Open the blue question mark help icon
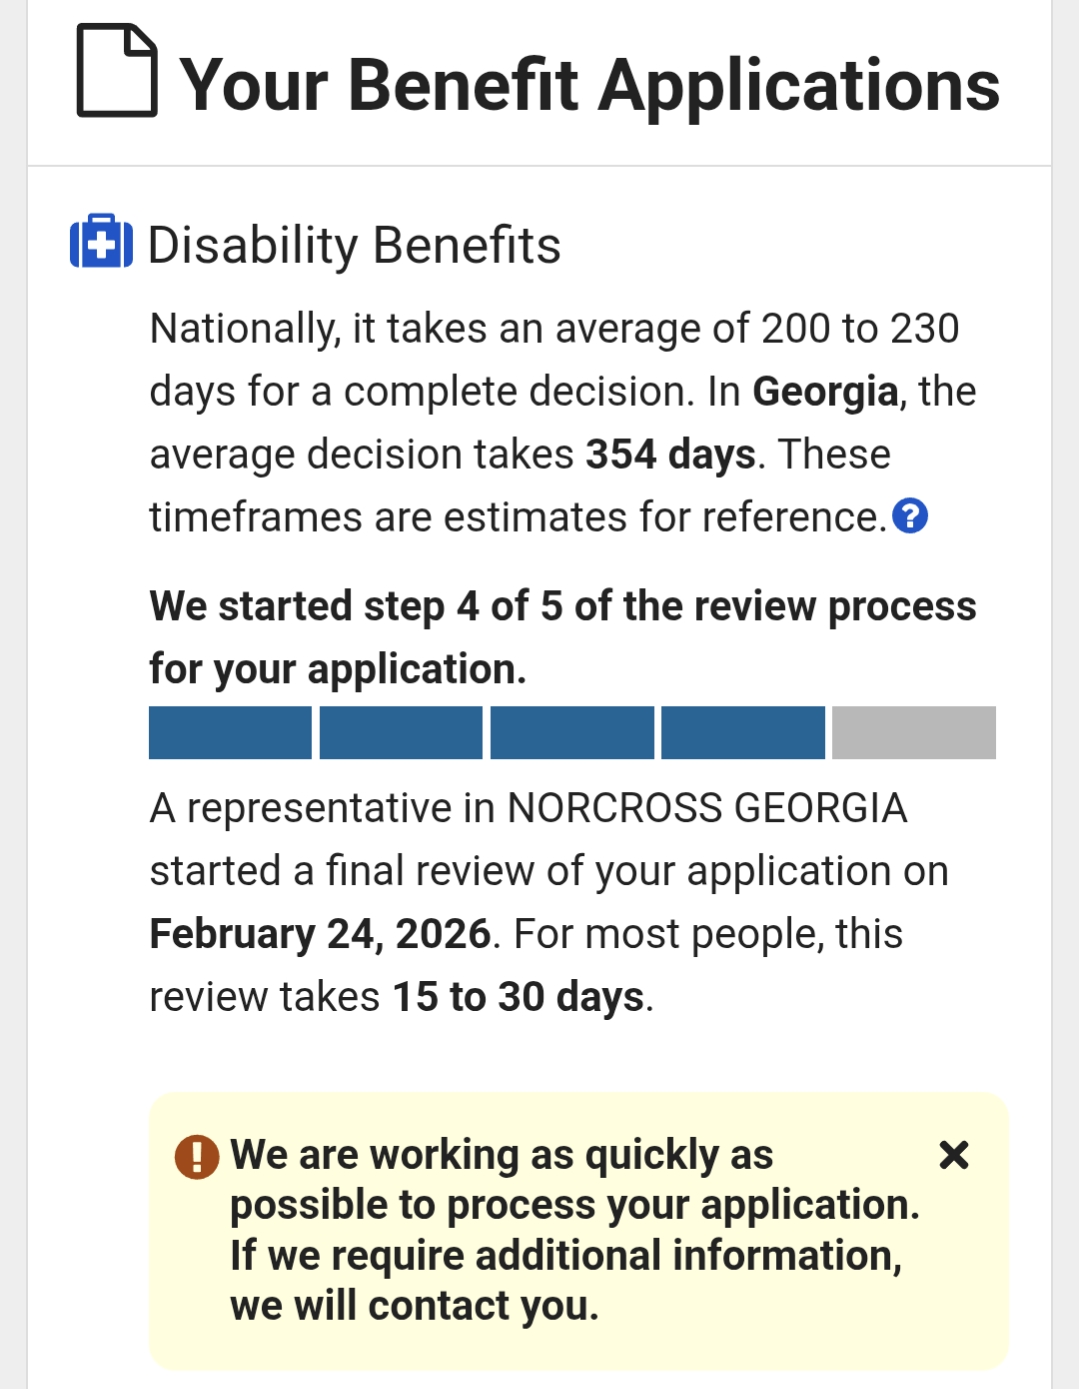 tap(910, 516)
